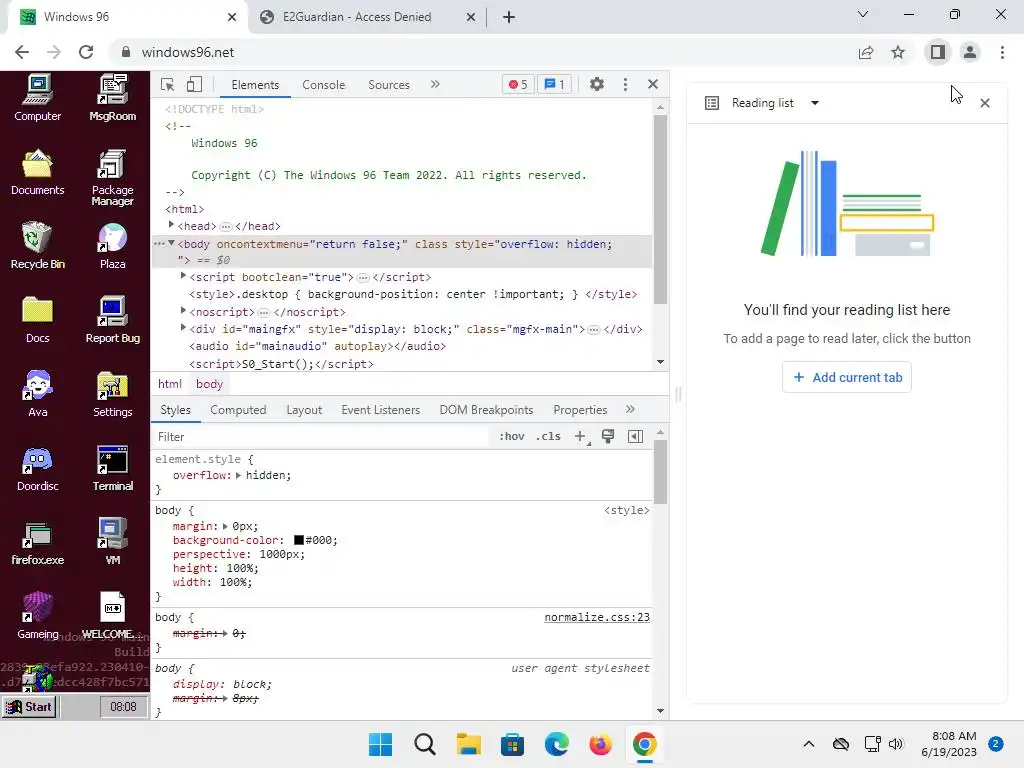Activate the DevTools element inspector tool

[x=168, y=84]
